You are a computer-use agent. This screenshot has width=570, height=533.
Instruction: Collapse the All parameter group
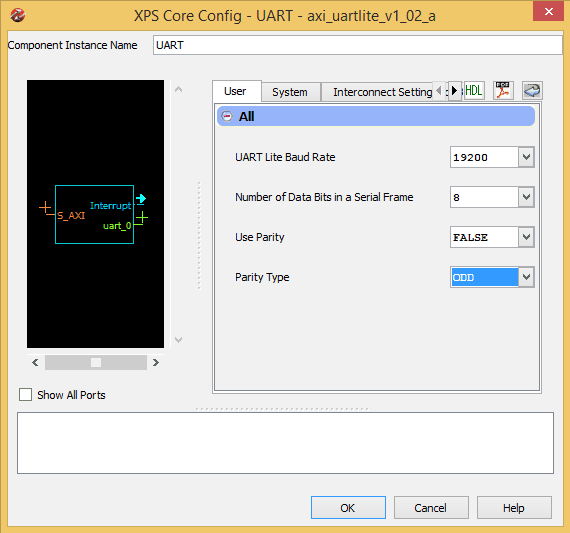click(x=227, y=116)
